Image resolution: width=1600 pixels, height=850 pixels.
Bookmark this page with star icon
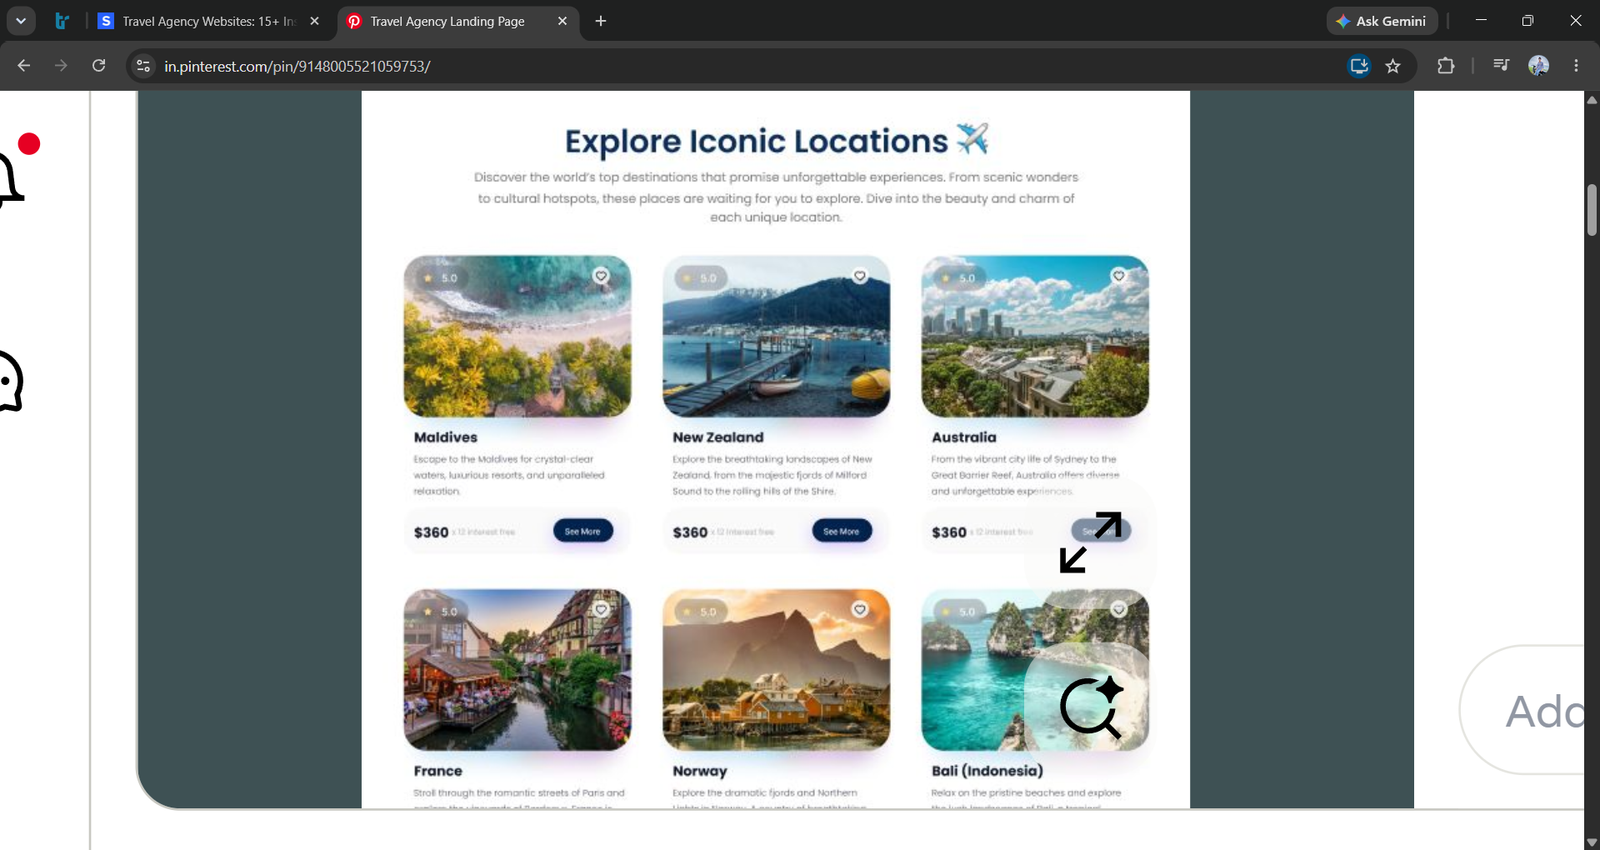(x=1393, y=66)
